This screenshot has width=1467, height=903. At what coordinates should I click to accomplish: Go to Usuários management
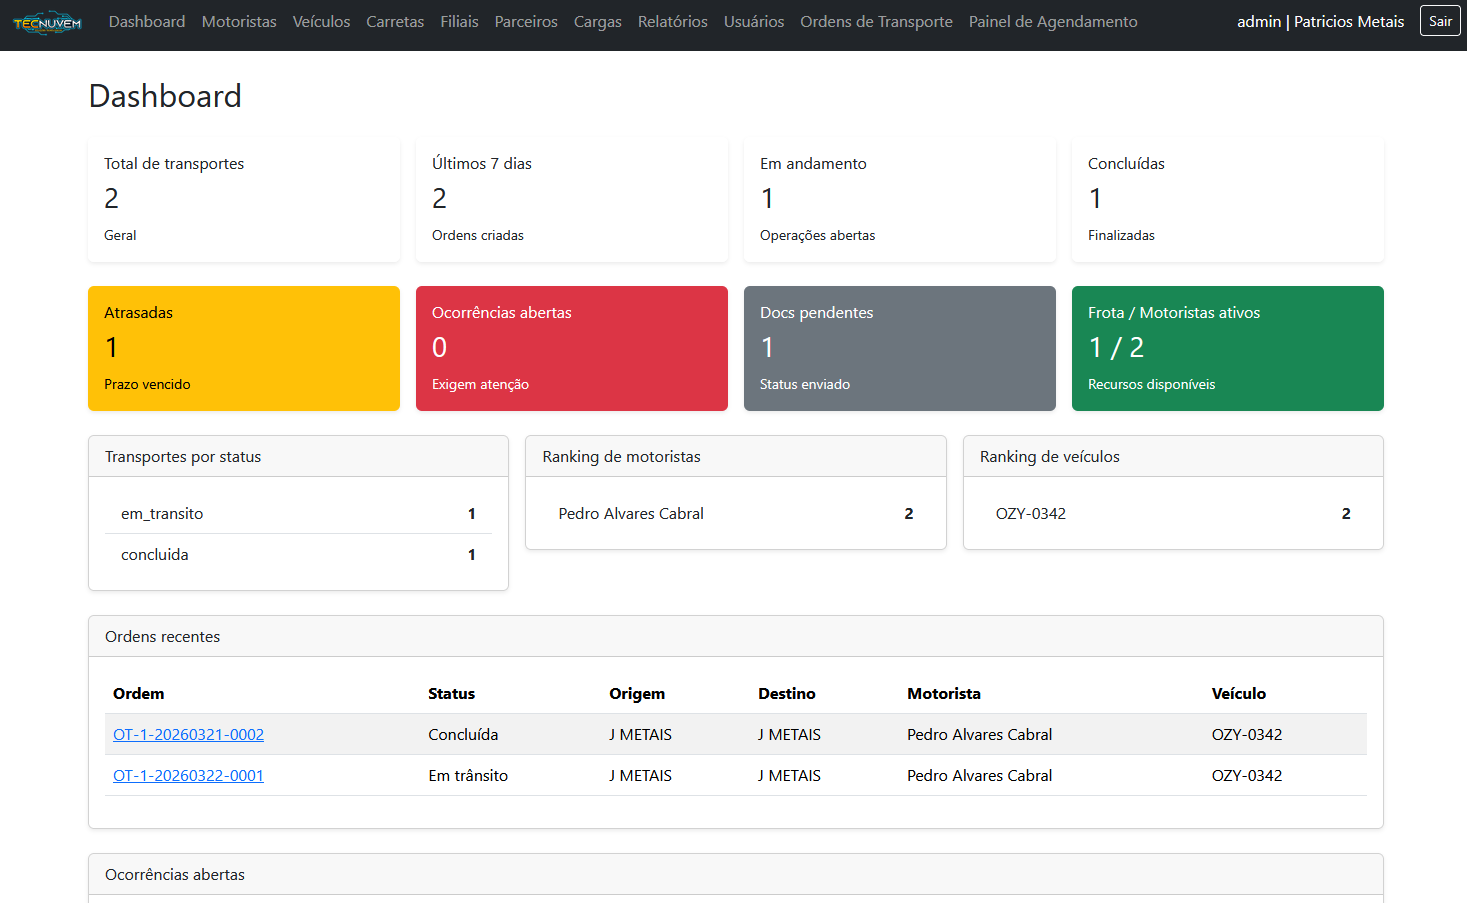[754, 22]
